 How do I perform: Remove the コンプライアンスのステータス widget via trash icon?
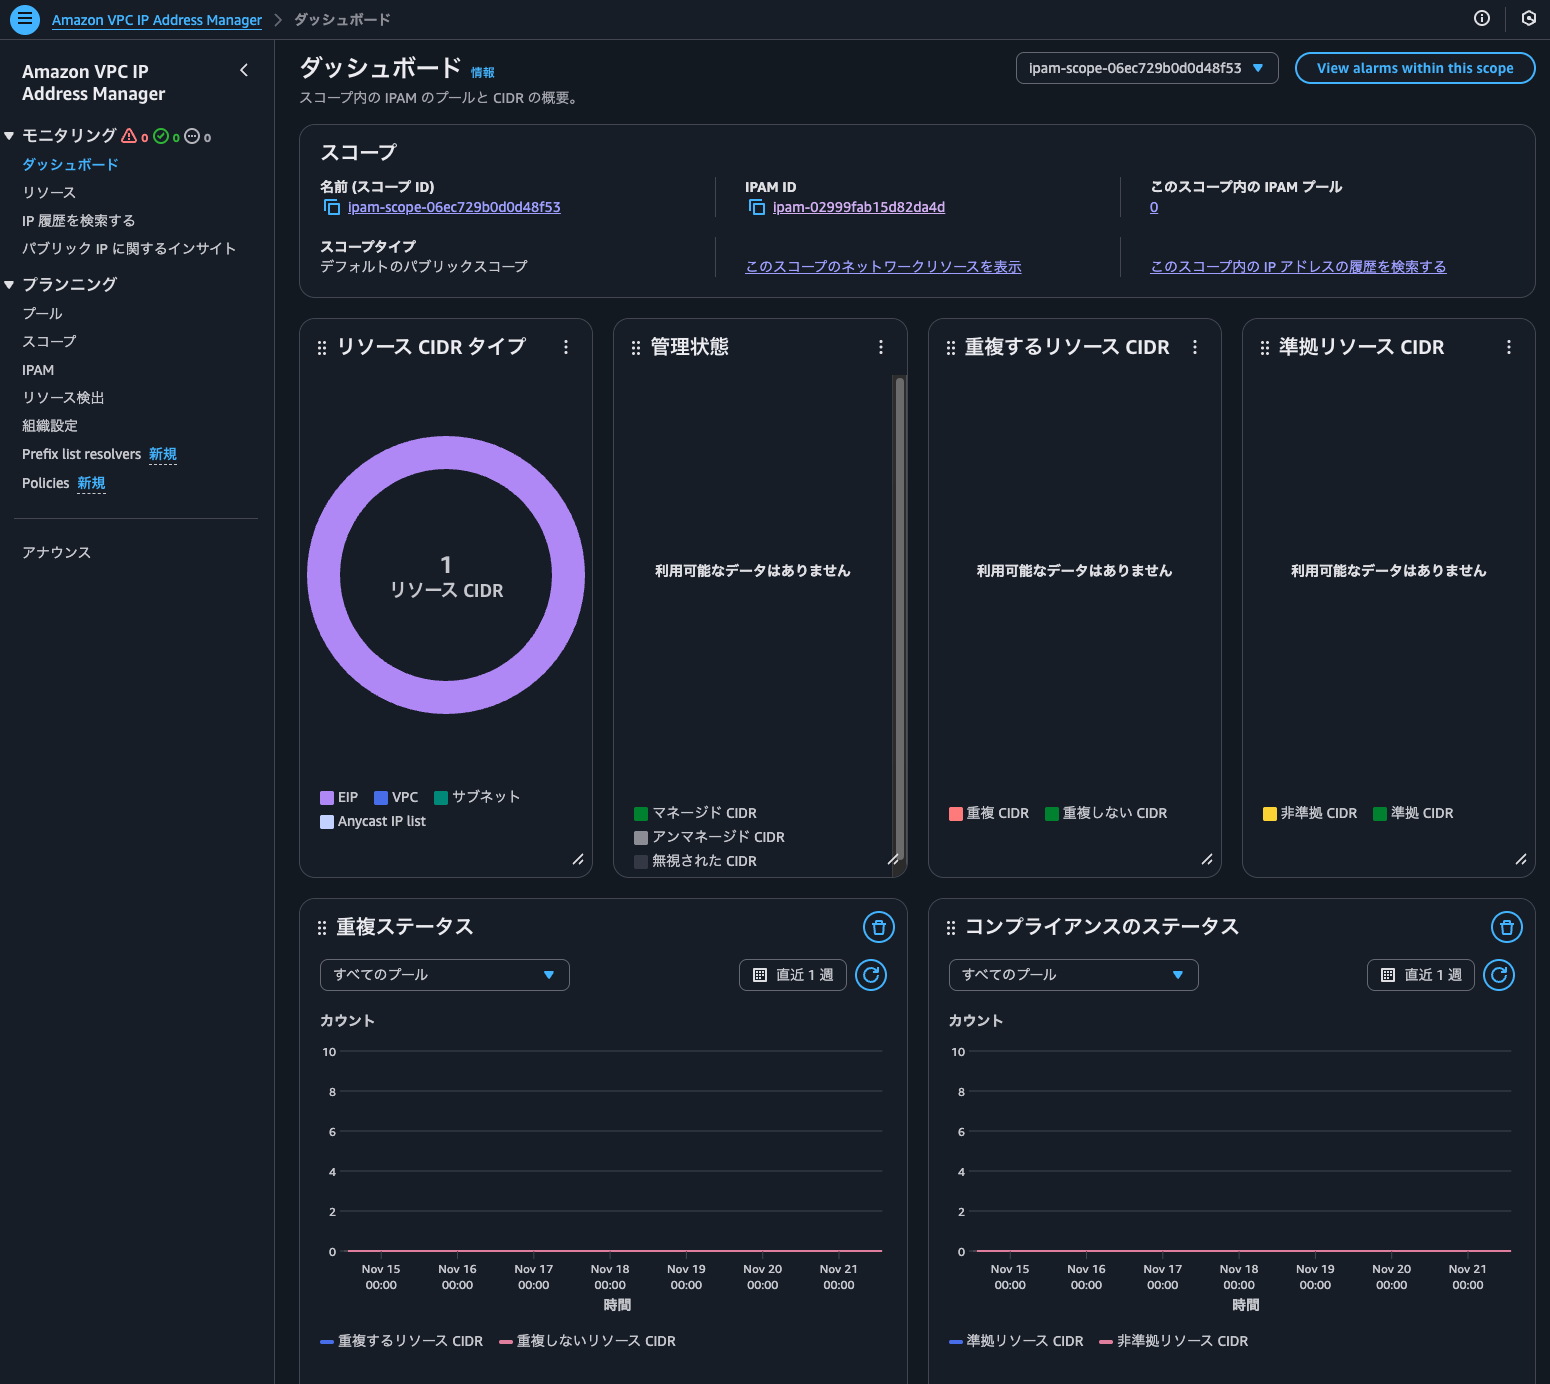click(1506, 927)
